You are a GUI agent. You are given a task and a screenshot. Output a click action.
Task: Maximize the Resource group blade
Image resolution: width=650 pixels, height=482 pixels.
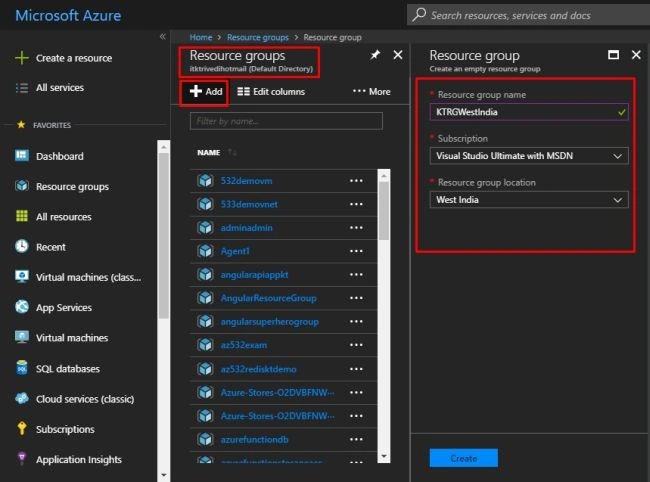614,55
